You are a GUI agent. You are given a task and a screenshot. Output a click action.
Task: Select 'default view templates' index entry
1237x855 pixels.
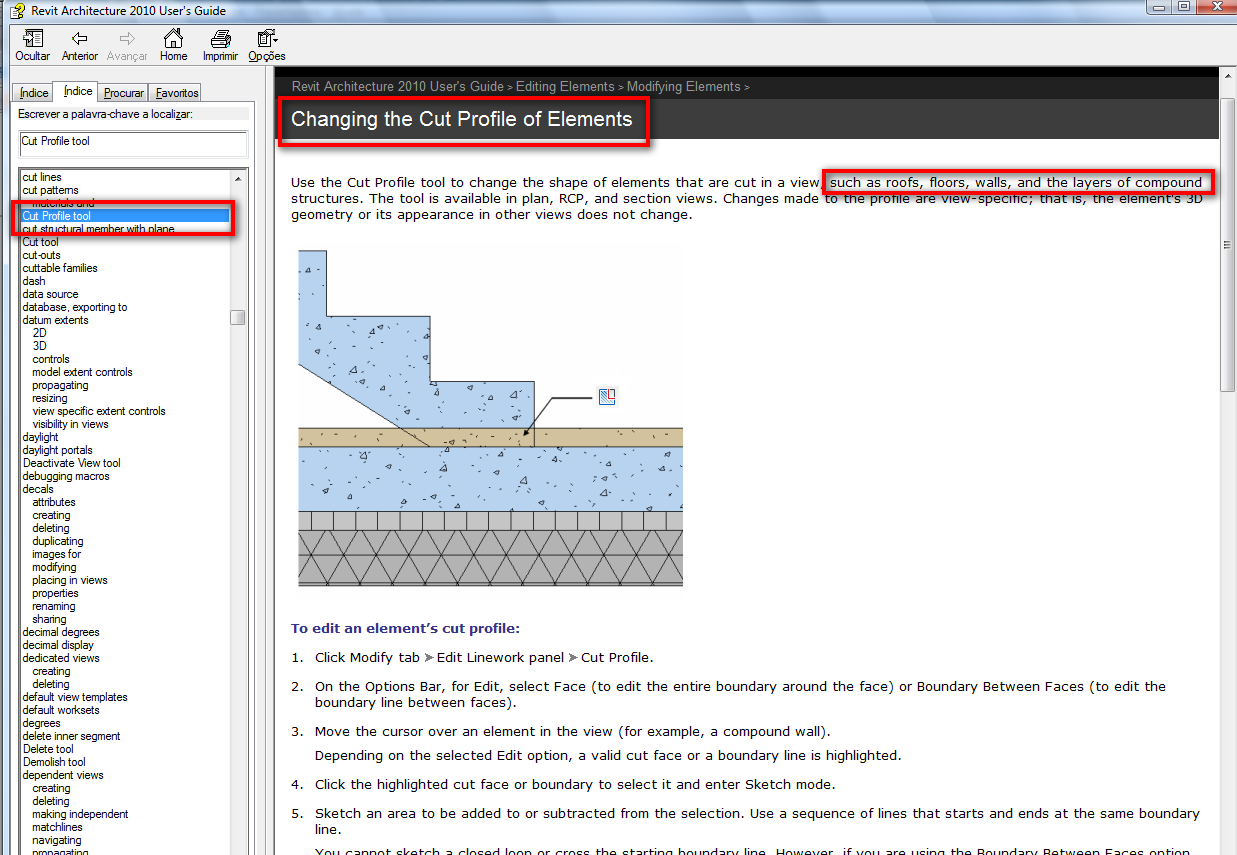pos(75,697)
